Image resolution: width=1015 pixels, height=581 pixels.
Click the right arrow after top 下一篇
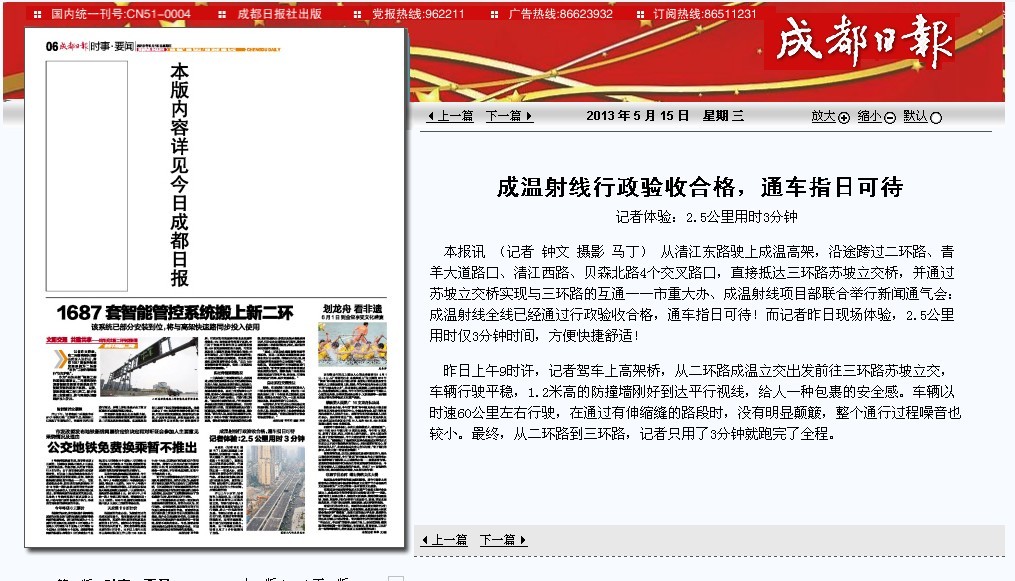529,116
